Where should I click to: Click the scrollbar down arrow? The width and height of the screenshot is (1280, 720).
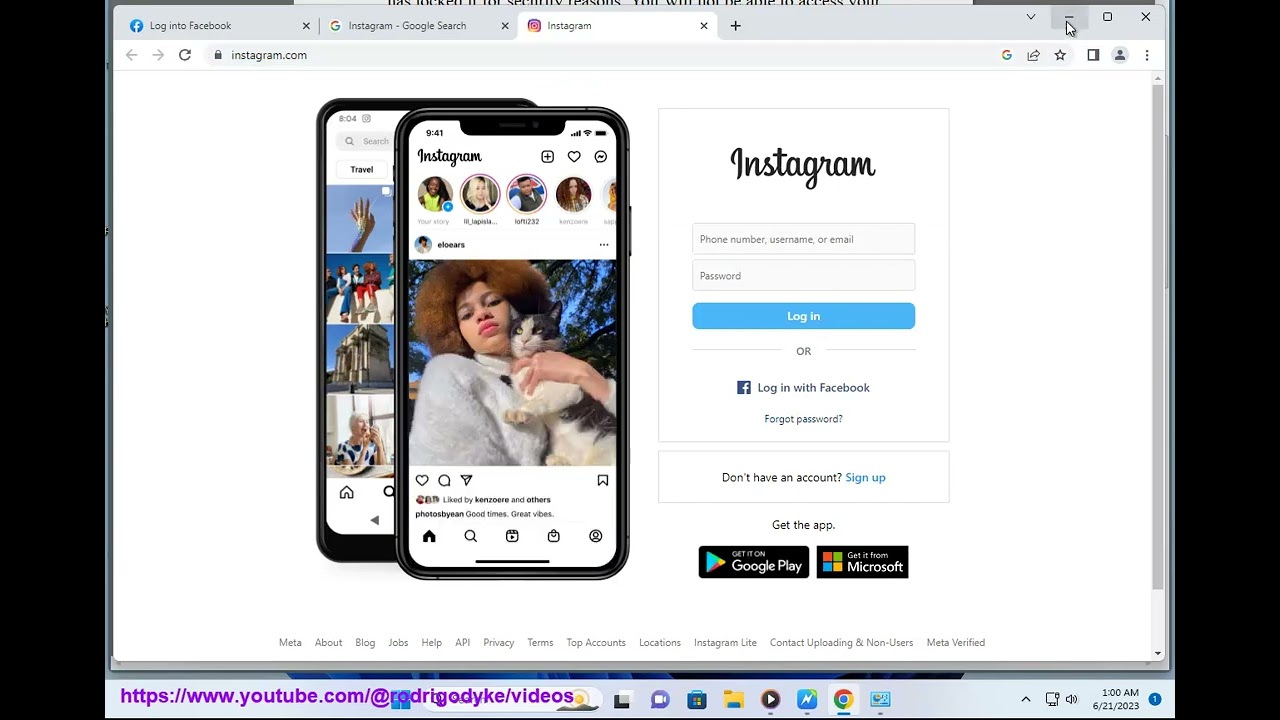[1158, 654]
